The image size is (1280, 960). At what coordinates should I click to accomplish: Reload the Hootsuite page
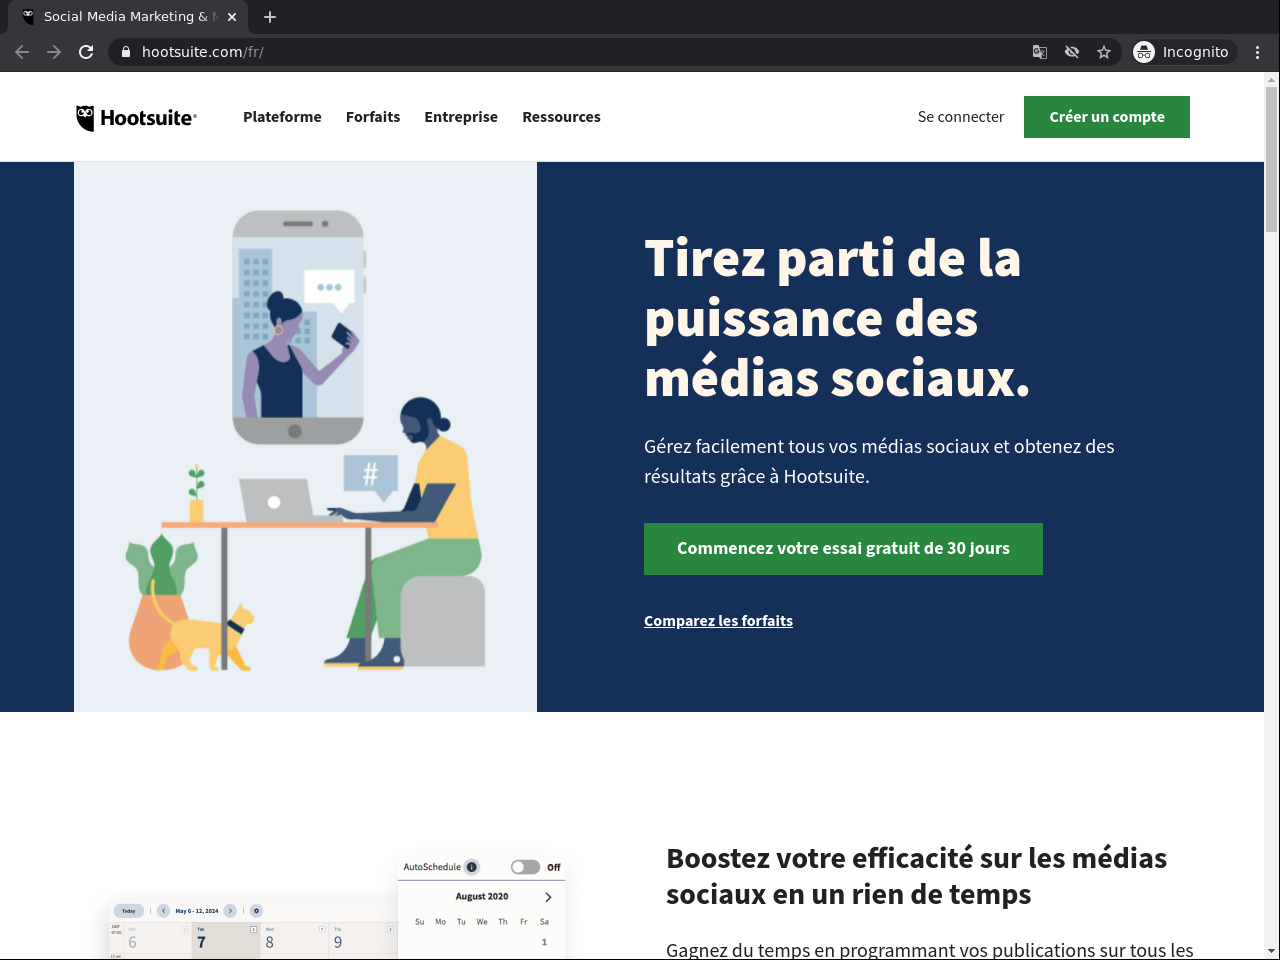[86, 52]
